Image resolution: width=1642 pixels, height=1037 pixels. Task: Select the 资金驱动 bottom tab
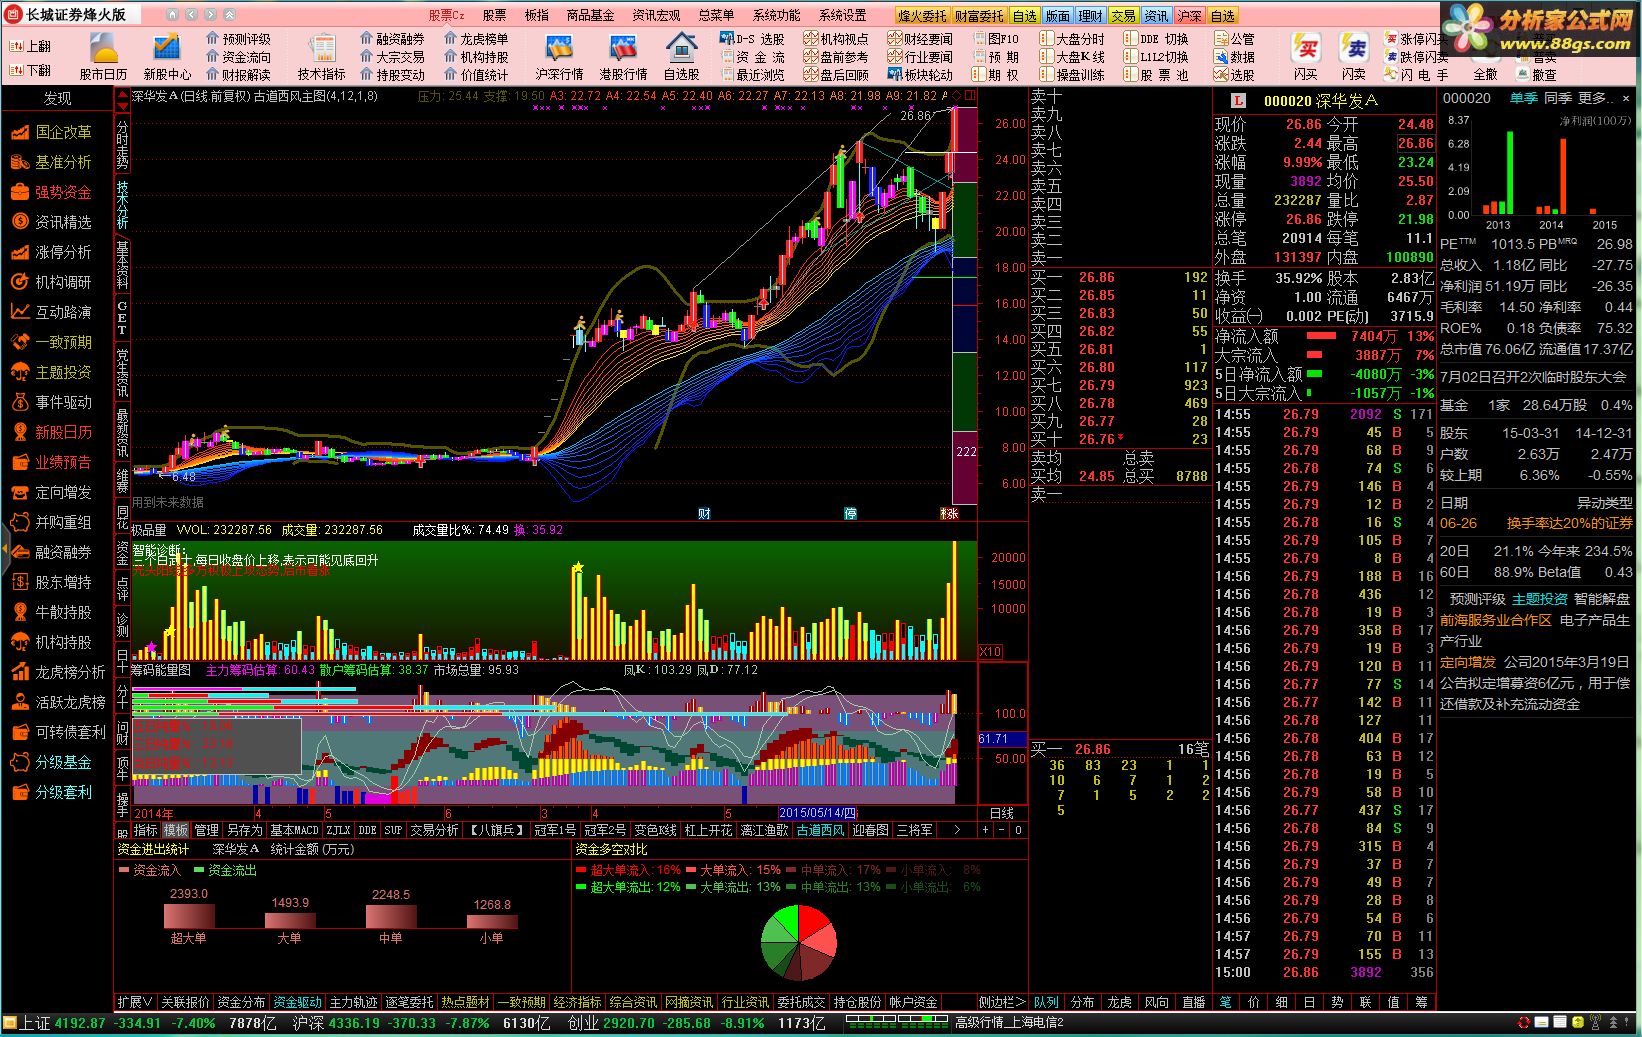[x=298, y=1002]
